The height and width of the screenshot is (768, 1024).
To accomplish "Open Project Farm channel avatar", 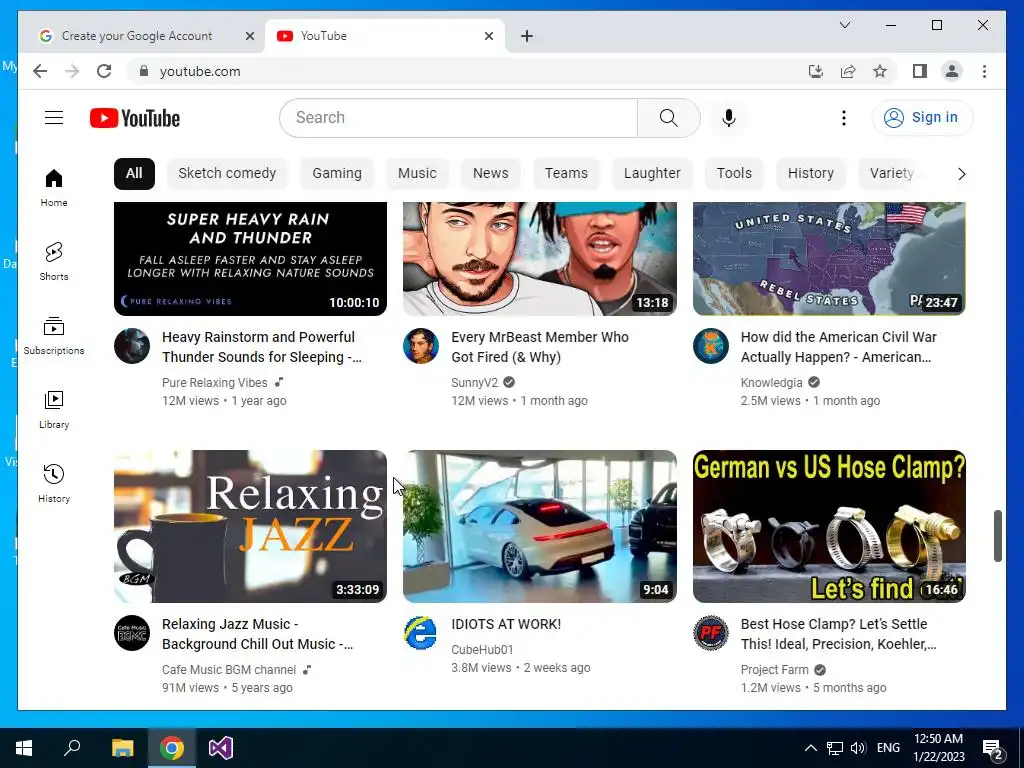I will pos(711,633).
